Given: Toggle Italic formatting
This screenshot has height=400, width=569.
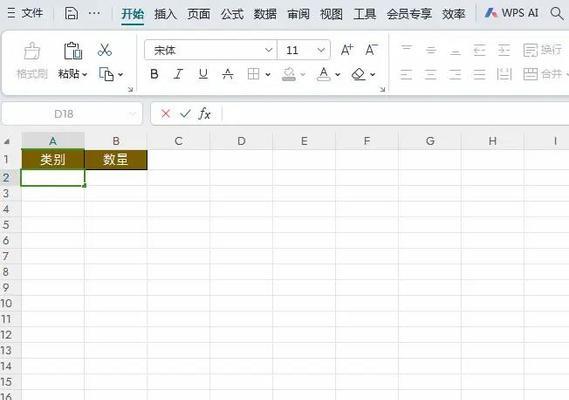Looking at the screenshot, I should click(178, 74).
